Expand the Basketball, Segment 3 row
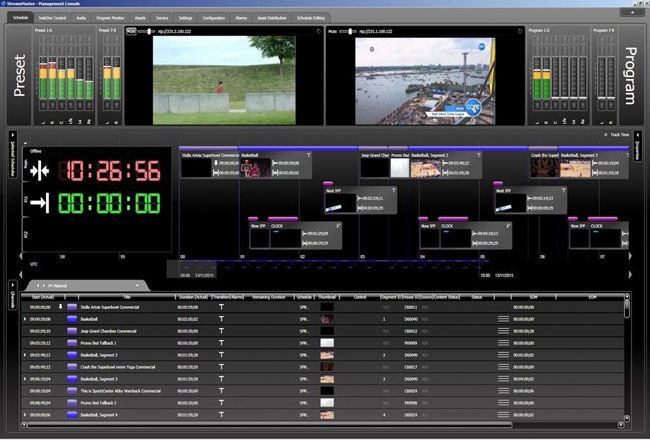 coord(24,379)
